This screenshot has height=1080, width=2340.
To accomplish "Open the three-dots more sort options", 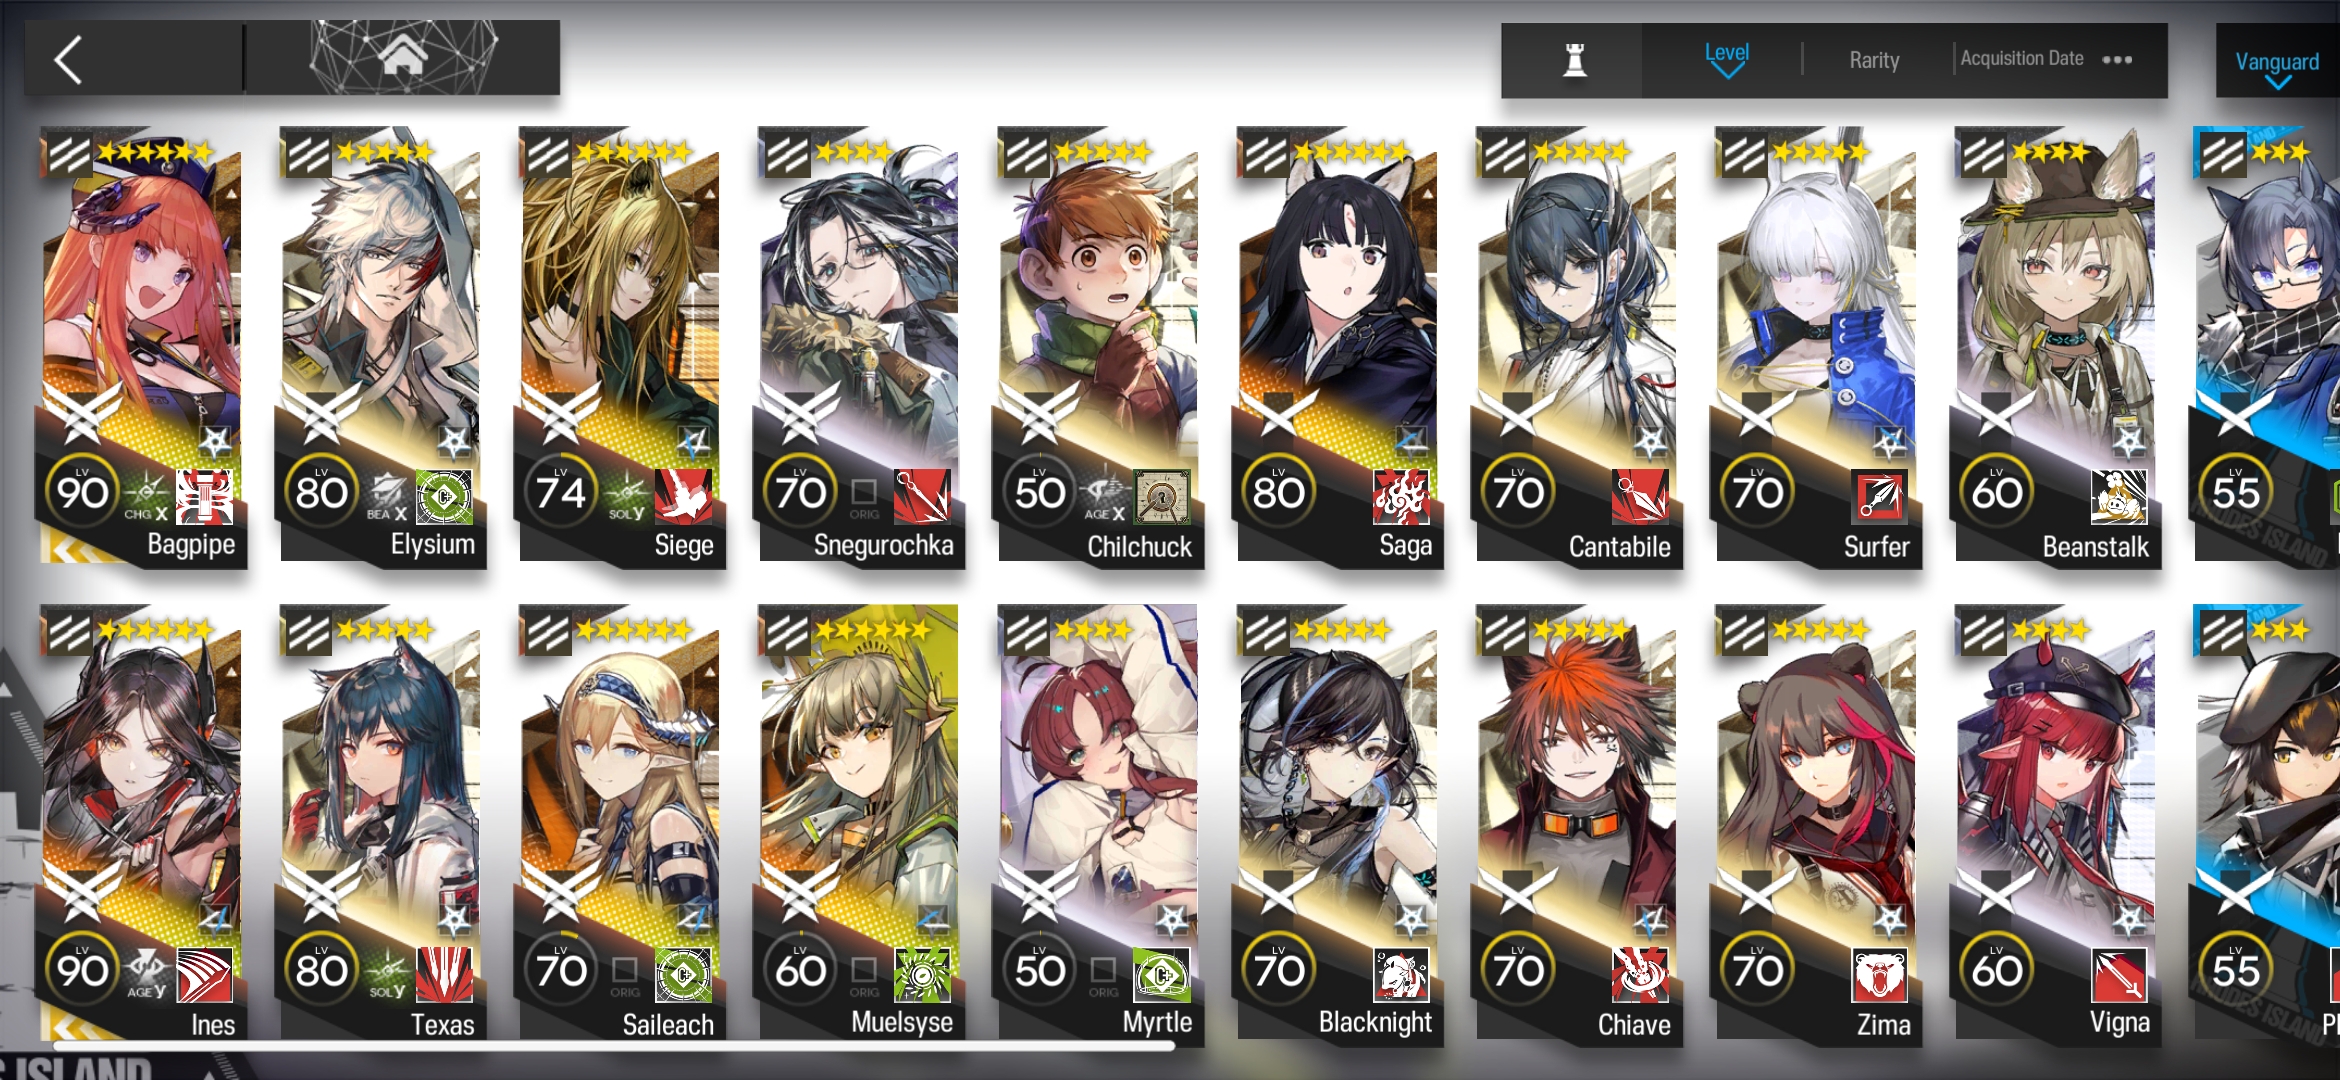I will (x=2117, y=60).
